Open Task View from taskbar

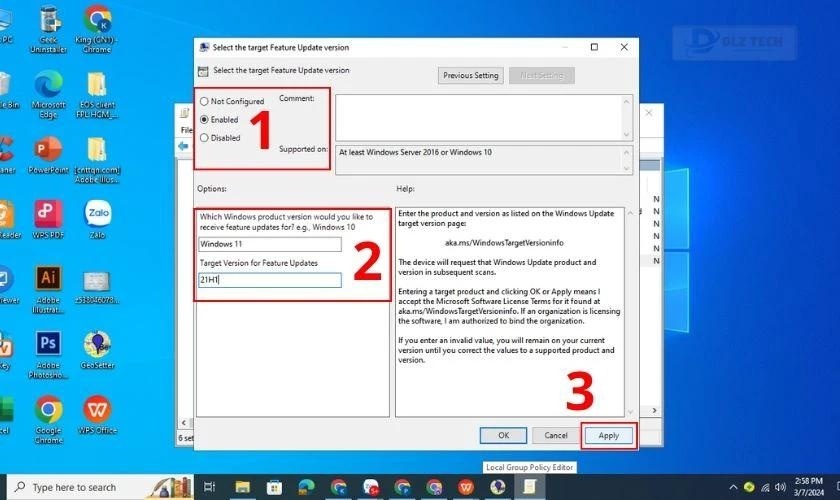click(x=209, y=487)
